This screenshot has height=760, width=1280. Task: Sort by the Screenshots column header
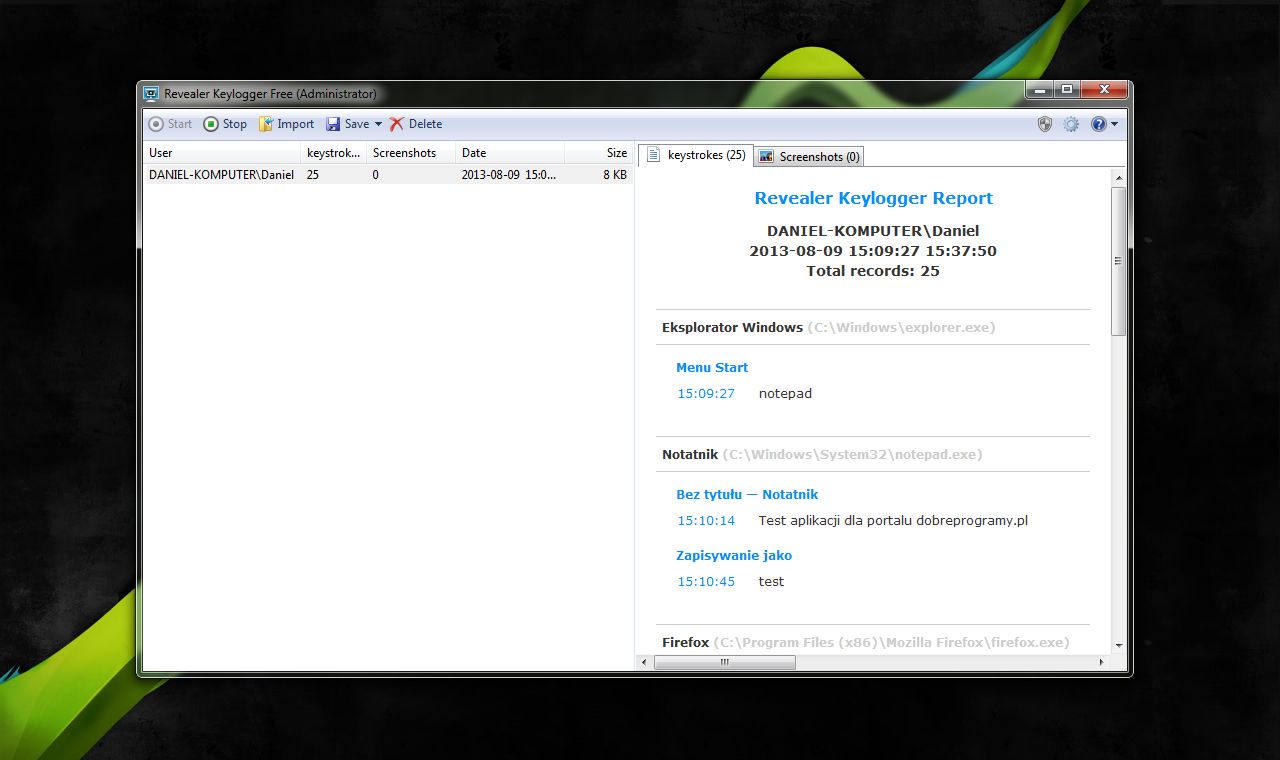pyautogui.click(x=411, y=153)
